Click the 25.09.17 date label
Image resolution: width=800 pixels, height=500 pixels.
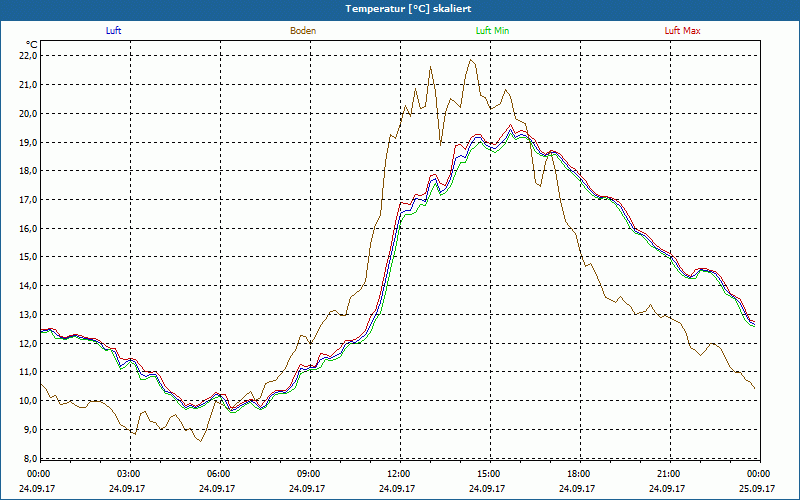point(757,488)
